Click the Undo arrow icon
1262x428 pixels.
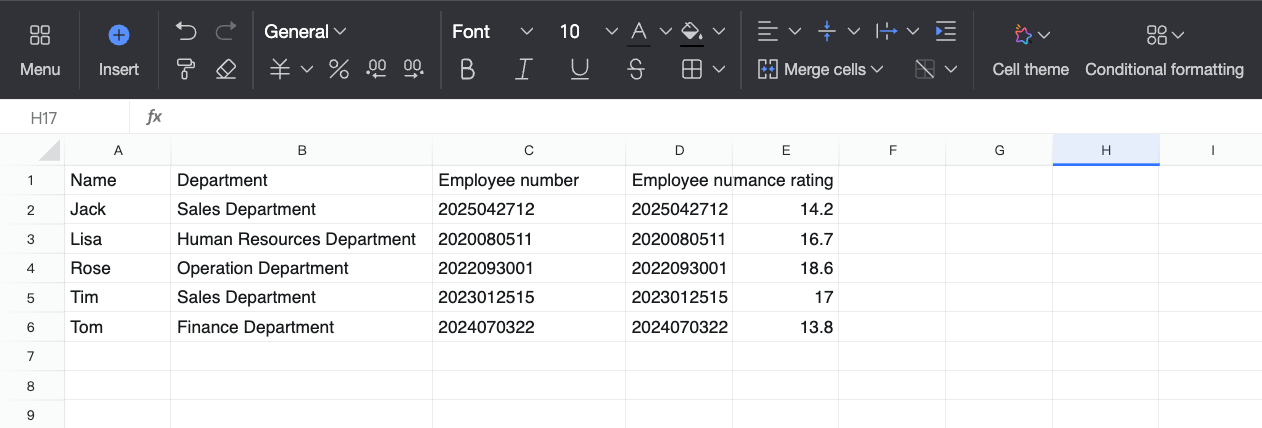[x=186, y=31]
